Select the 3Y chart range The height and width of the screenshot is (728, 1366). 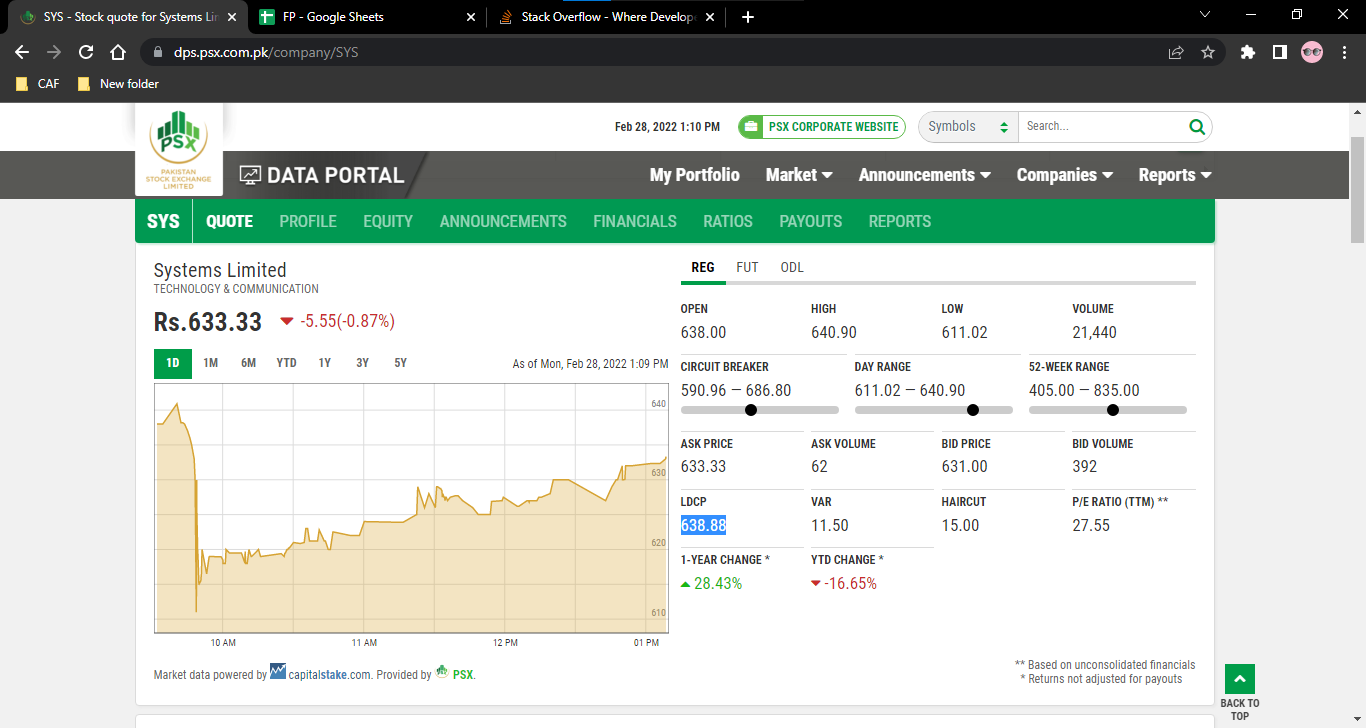363,363
